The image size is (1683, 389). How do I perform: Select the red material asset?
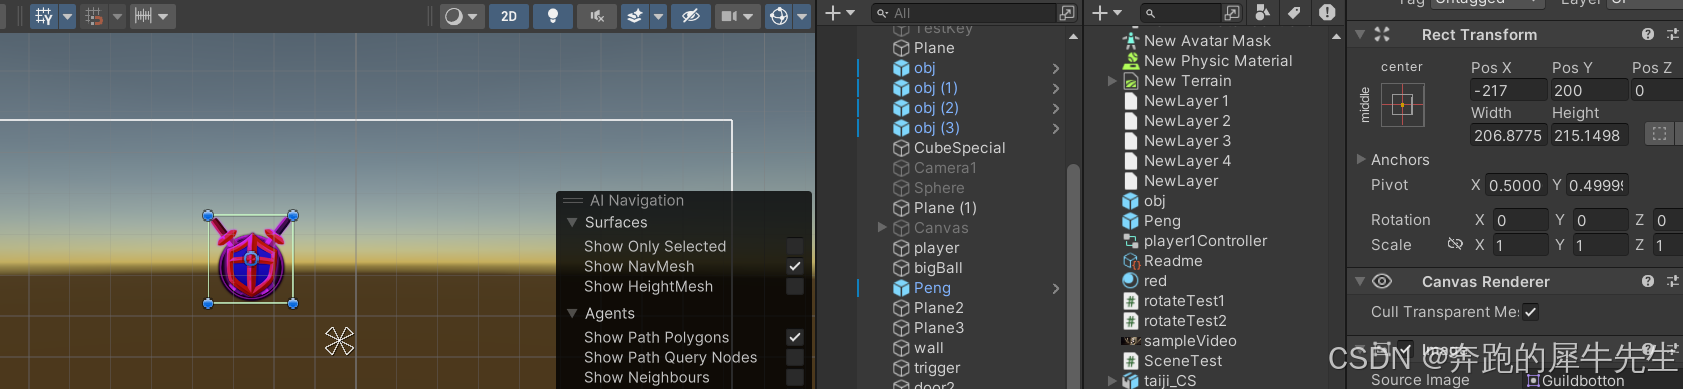pyautogui.click(x=1155, y=281)
